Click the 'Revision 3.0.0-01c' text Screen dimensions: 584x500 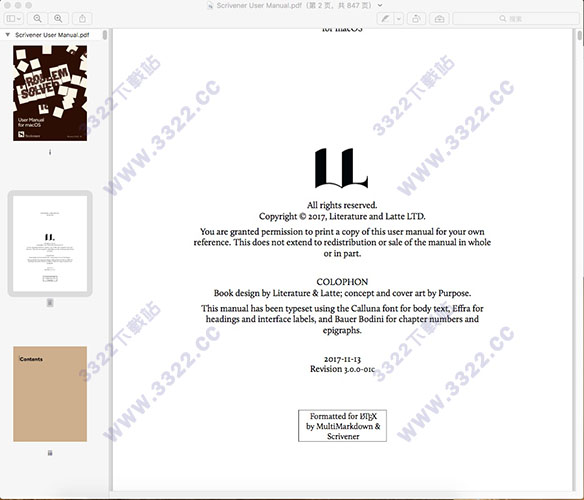[342, 369]
